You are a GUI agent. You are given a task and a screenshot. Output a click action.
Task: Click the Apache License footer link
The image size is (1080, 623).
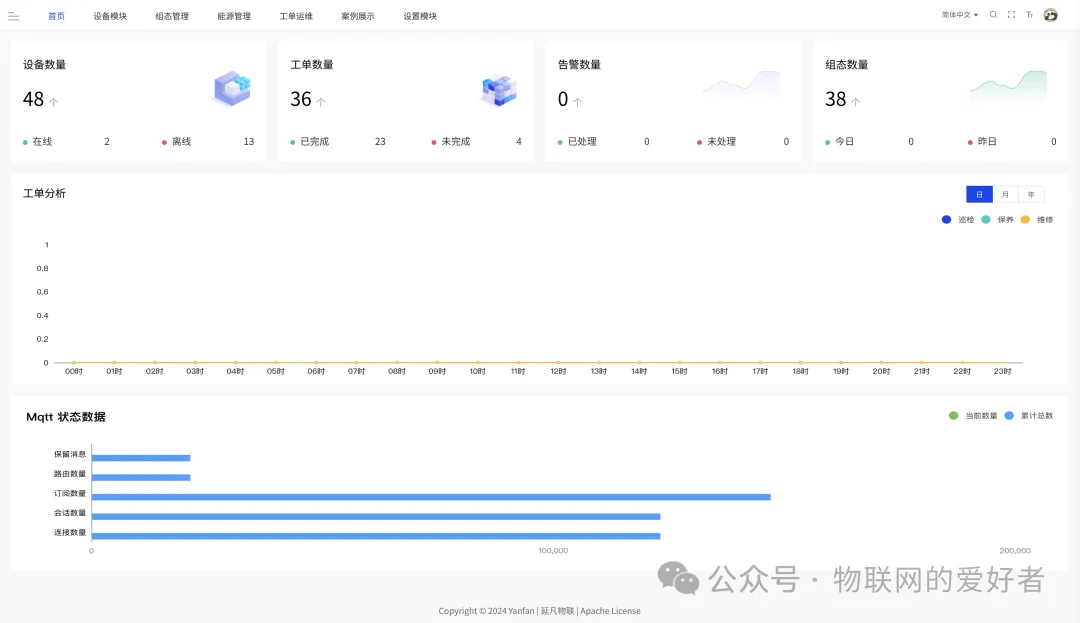610,611
